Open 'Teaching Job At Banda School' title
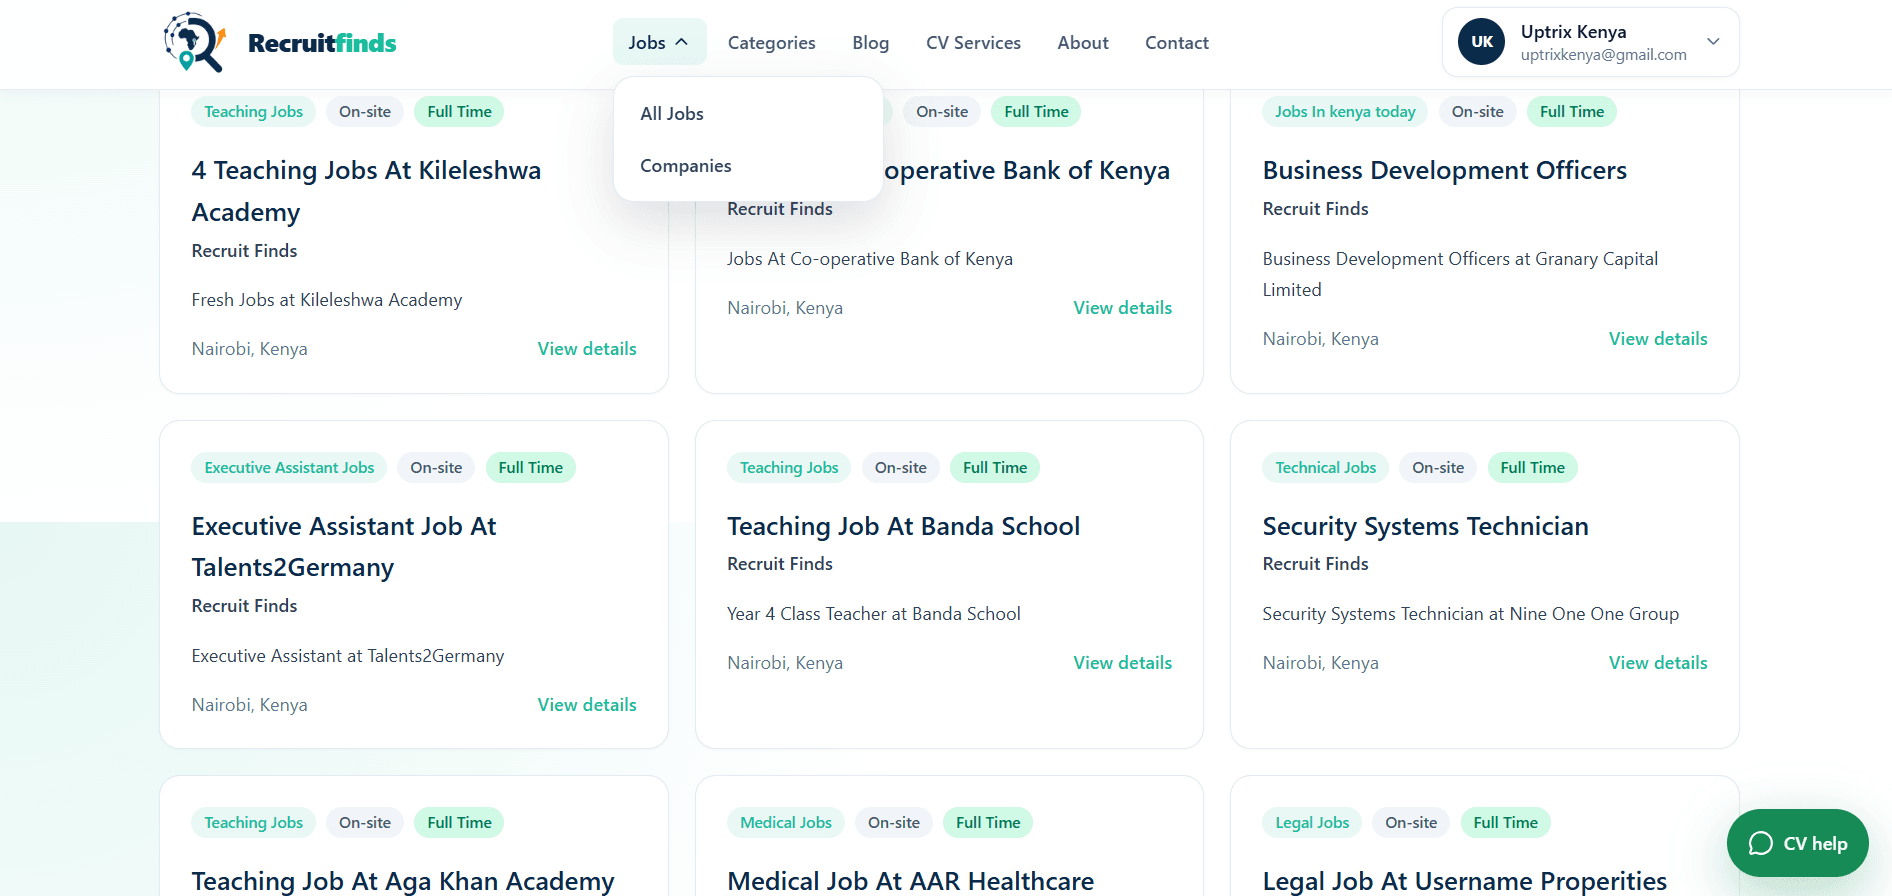The height and width of the screenshot is (896, 1892). pyautogui.click(x=903, y=526)
